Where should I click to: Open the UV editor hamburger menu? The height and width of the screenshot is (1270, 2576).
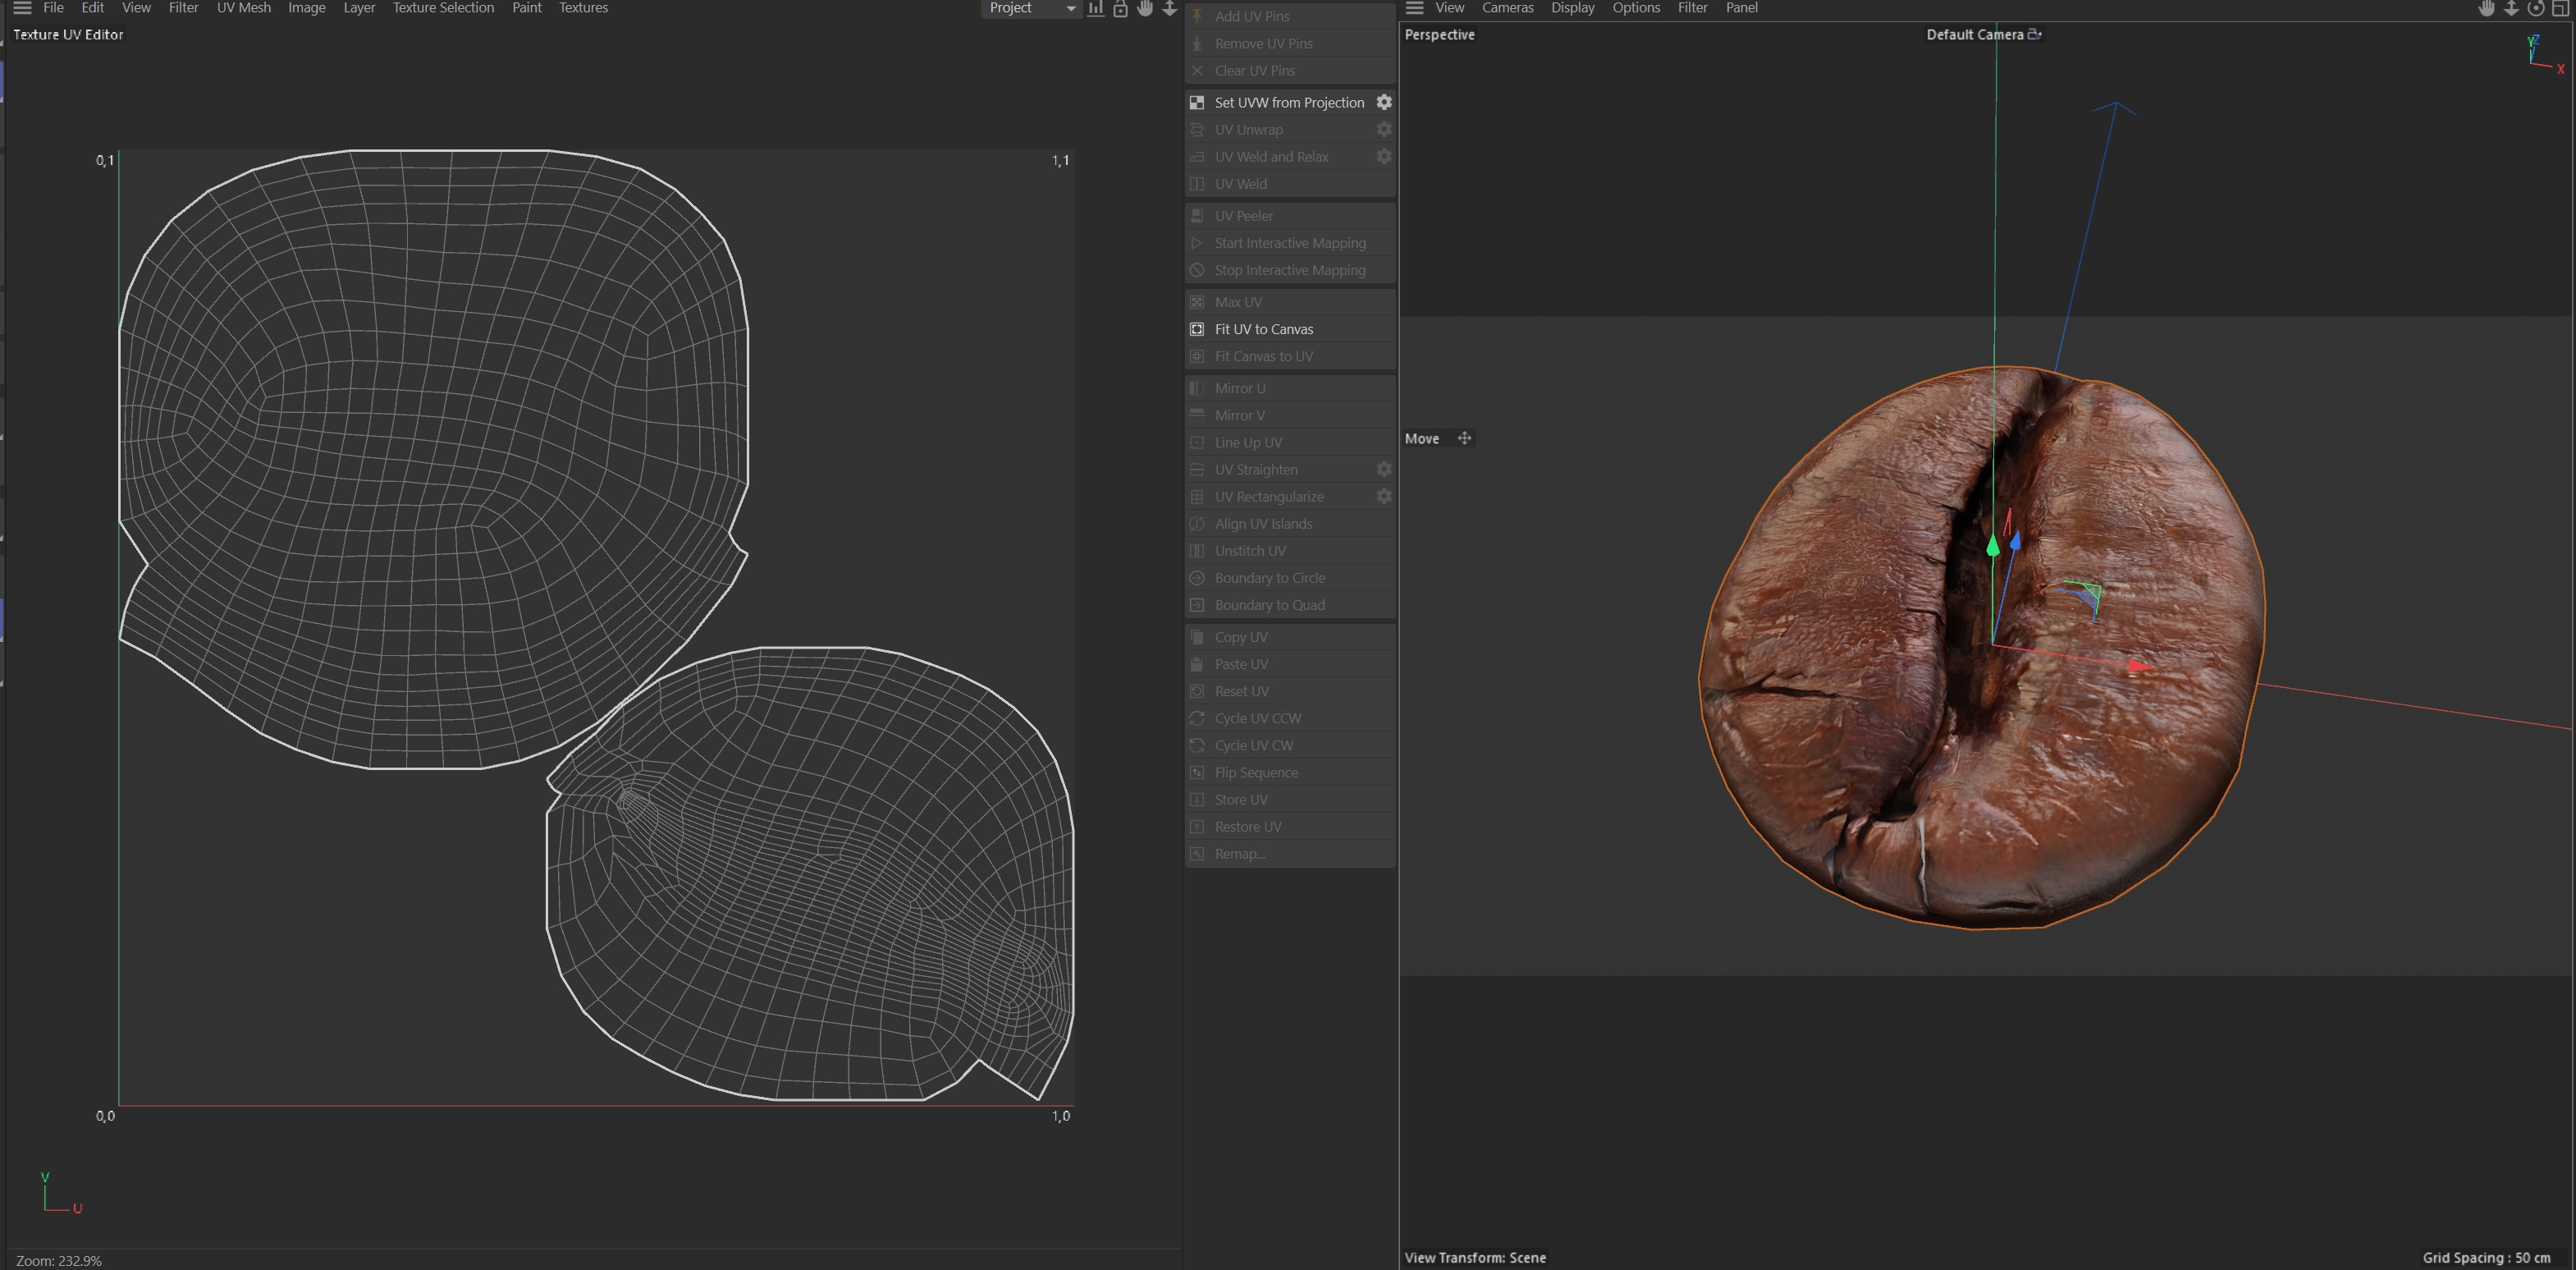pyautogui.click(x=22, y=8)
